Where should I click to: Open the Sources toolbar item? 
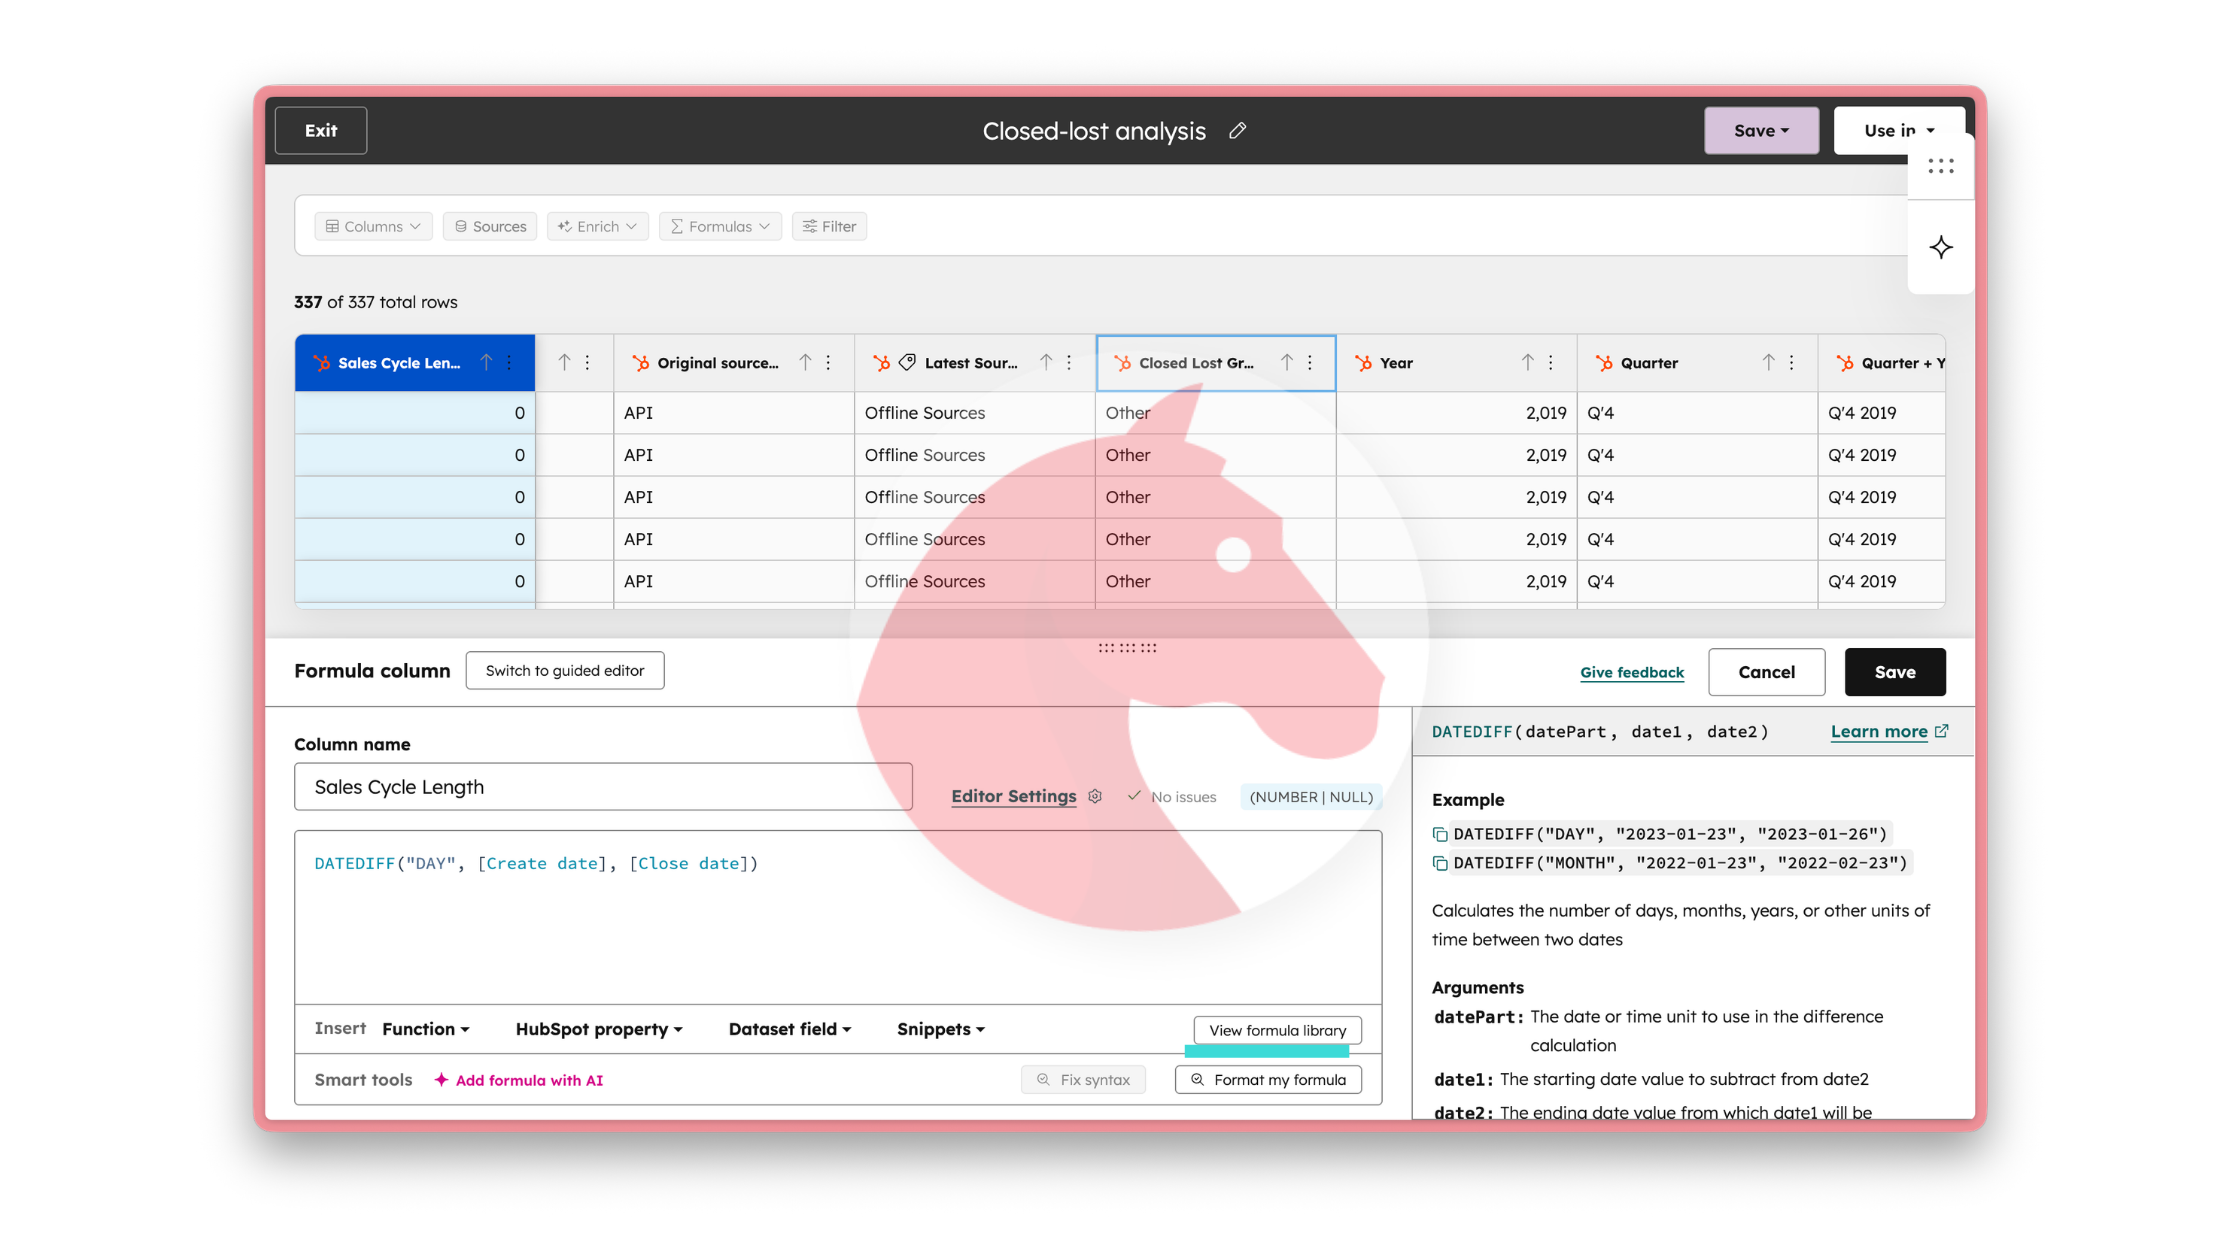pyautogui.click(x=490, y=227)
